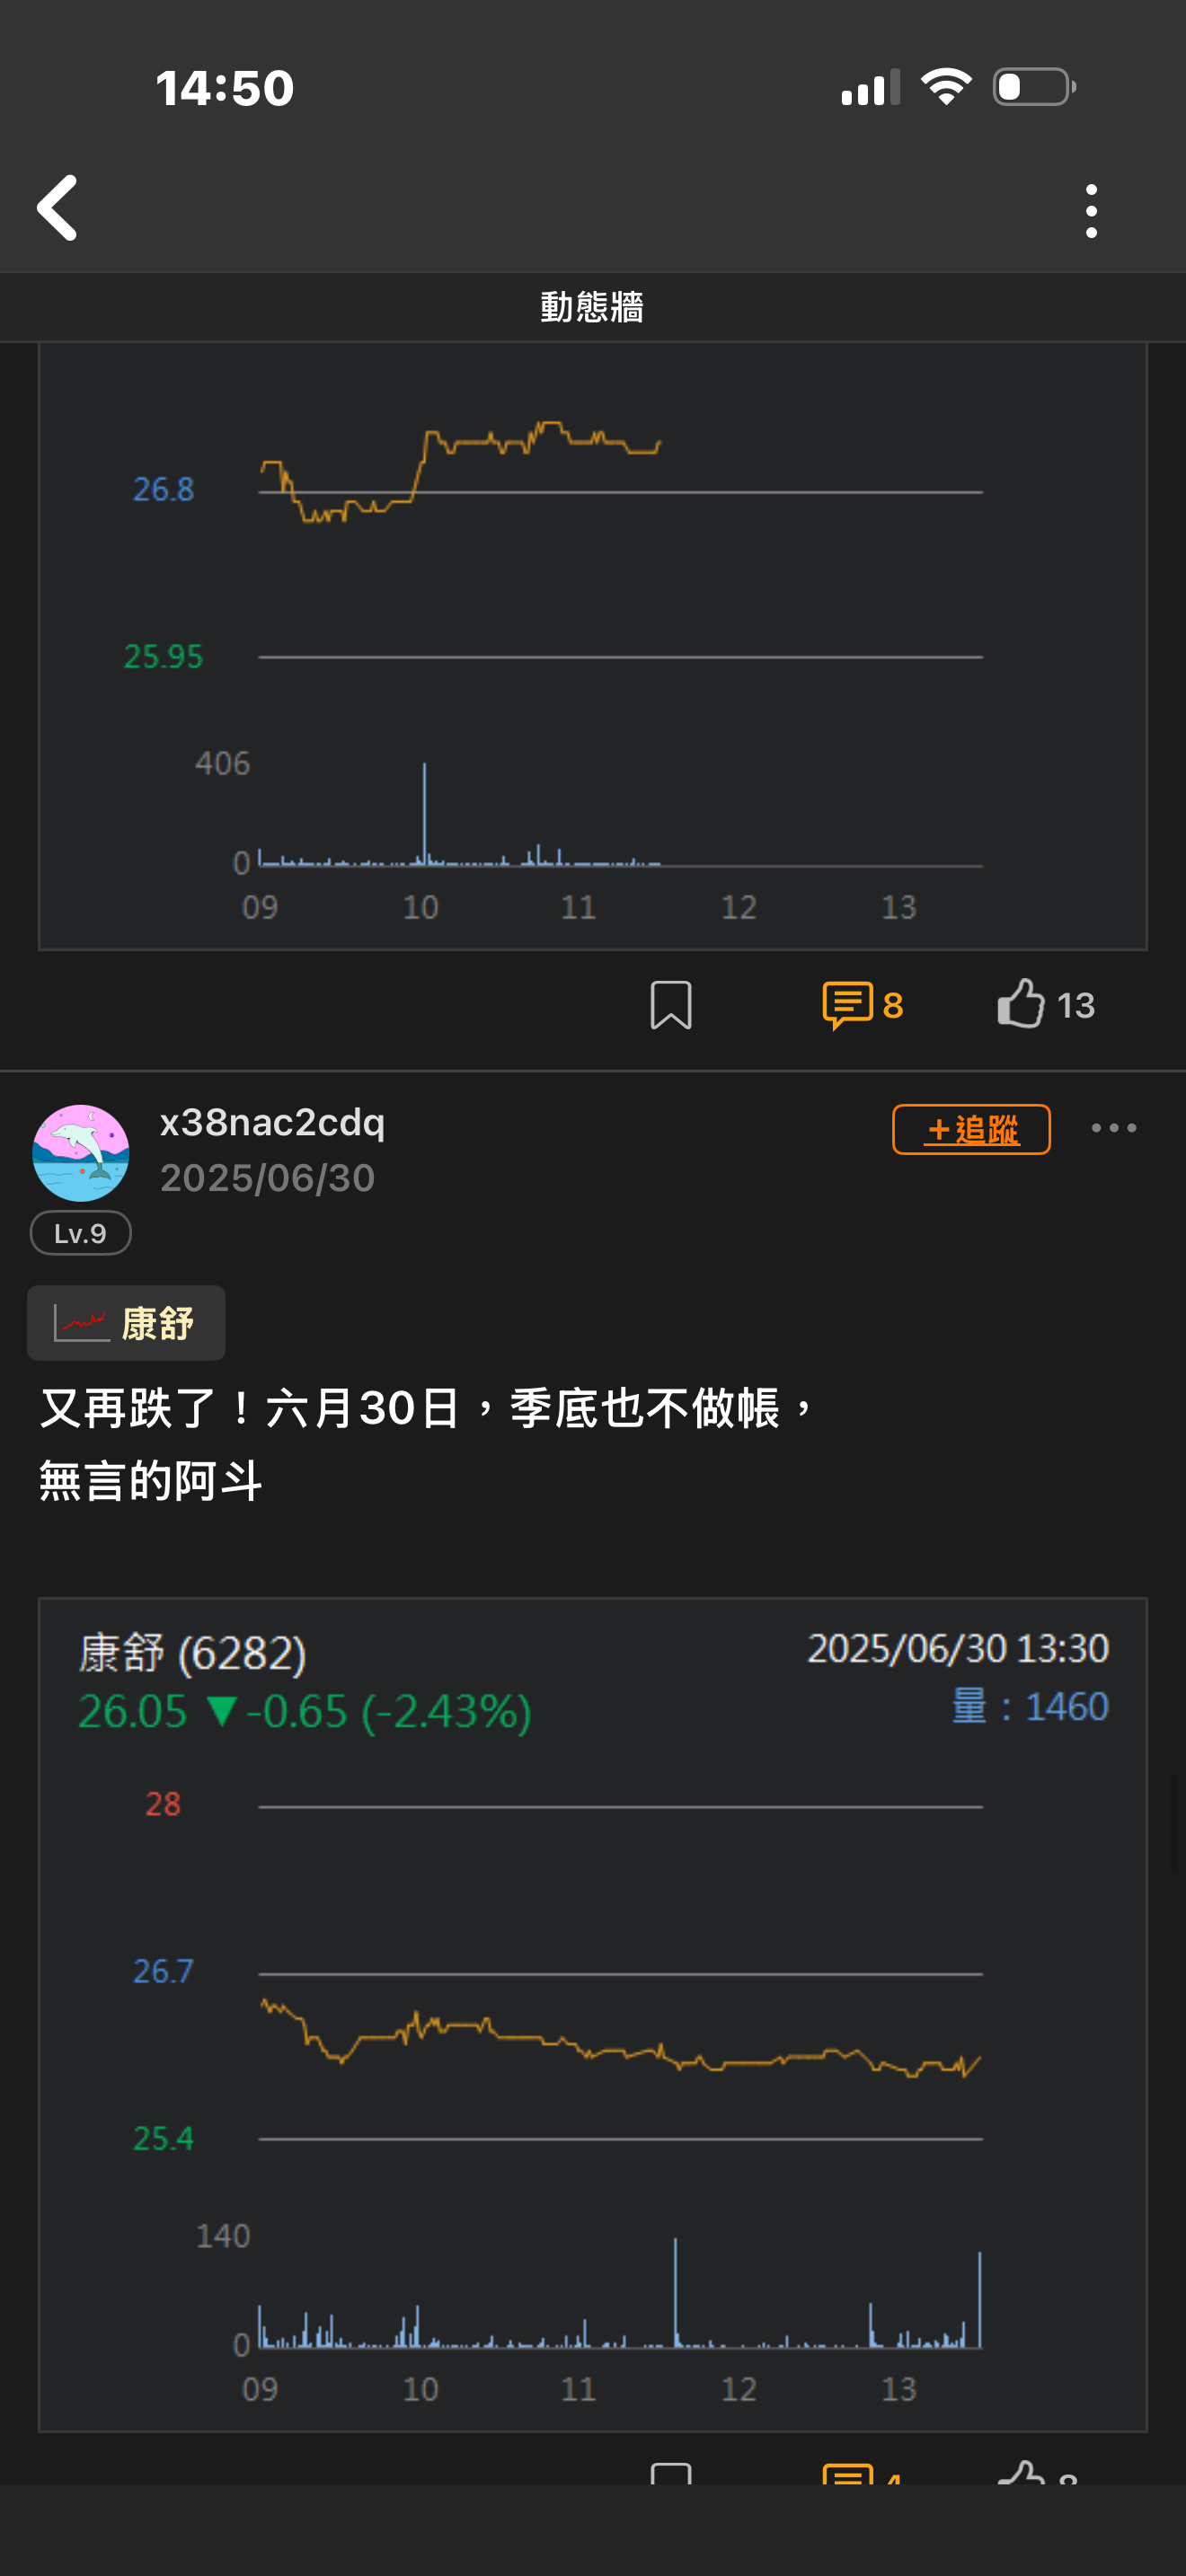Follow the user with the +追蹤 button
The width and height of the screenshot is (1186, 2576).
[x=971, y=1129]
